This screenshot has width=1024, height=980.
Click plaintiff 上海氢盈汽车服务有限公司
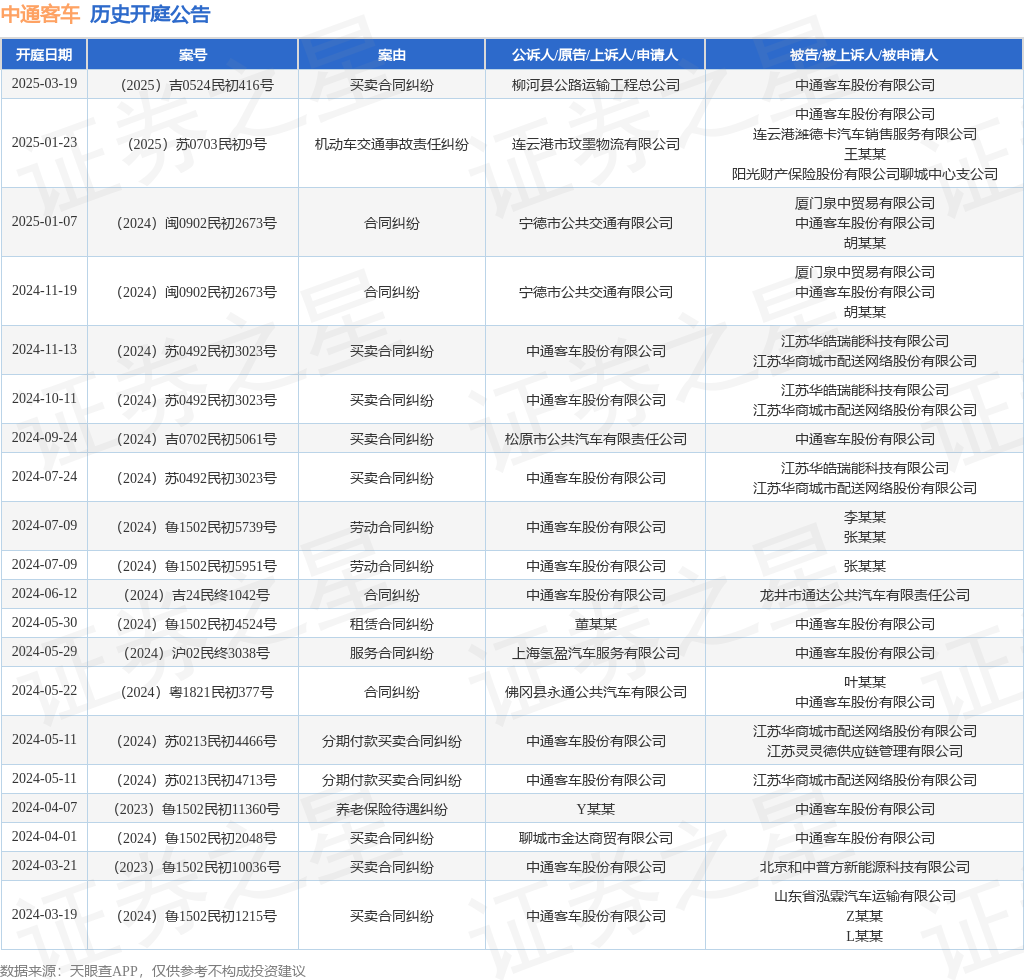(596, 653)
